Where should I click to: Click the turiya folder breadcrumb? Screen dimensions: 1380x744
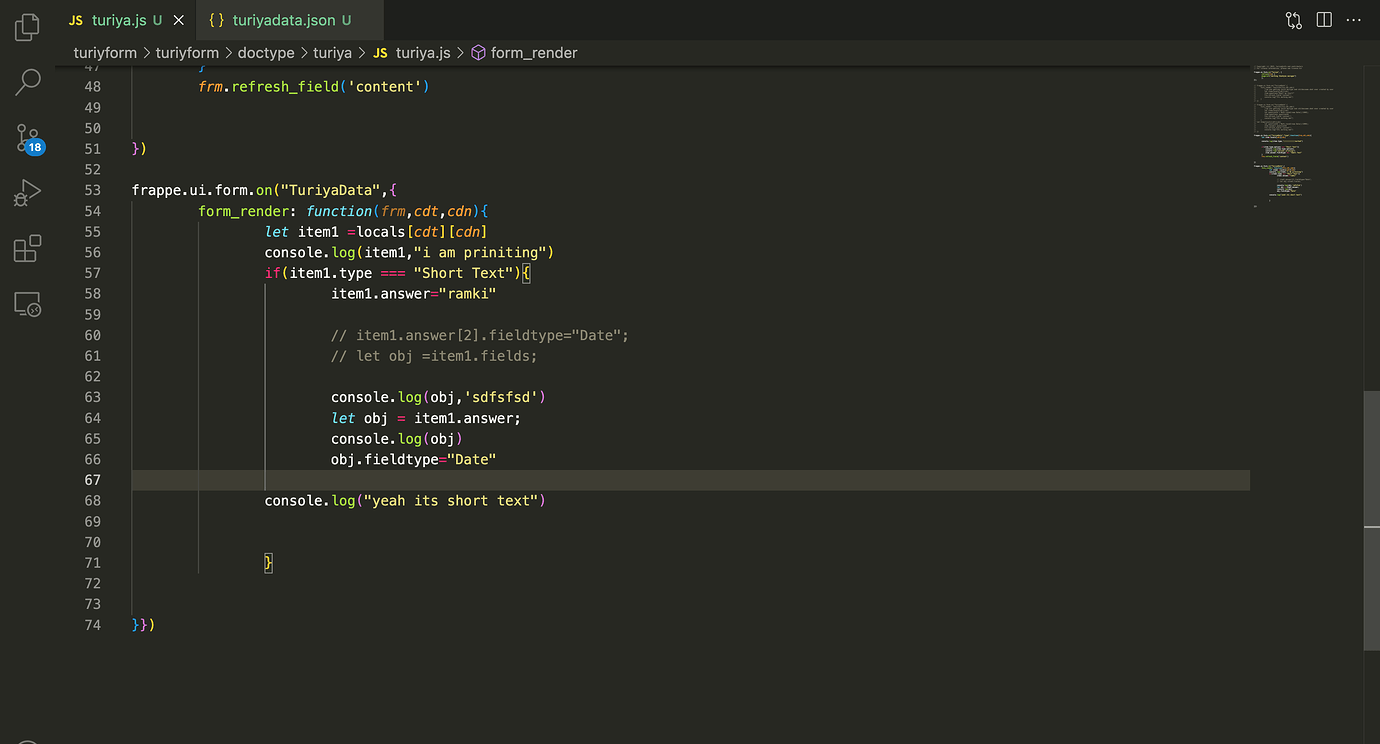coord(332,53)
